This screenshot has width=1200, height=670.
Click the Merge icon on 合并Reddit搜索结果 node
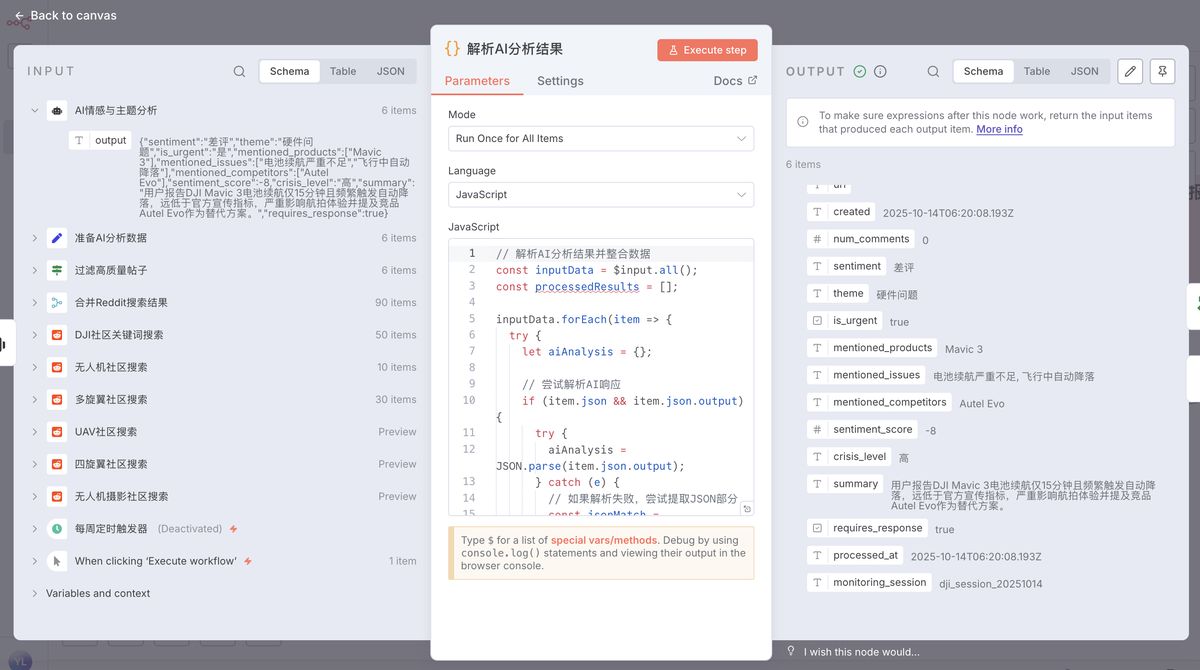(56, 302)
